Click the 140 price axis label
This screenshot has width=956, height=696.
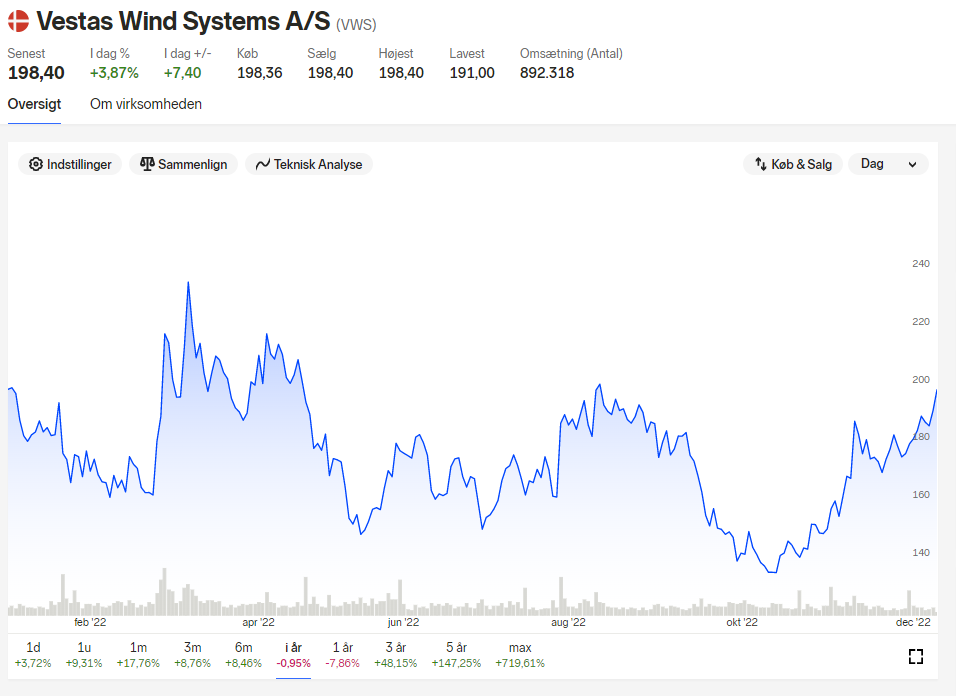pyautogui.click(x=921, y=553)
